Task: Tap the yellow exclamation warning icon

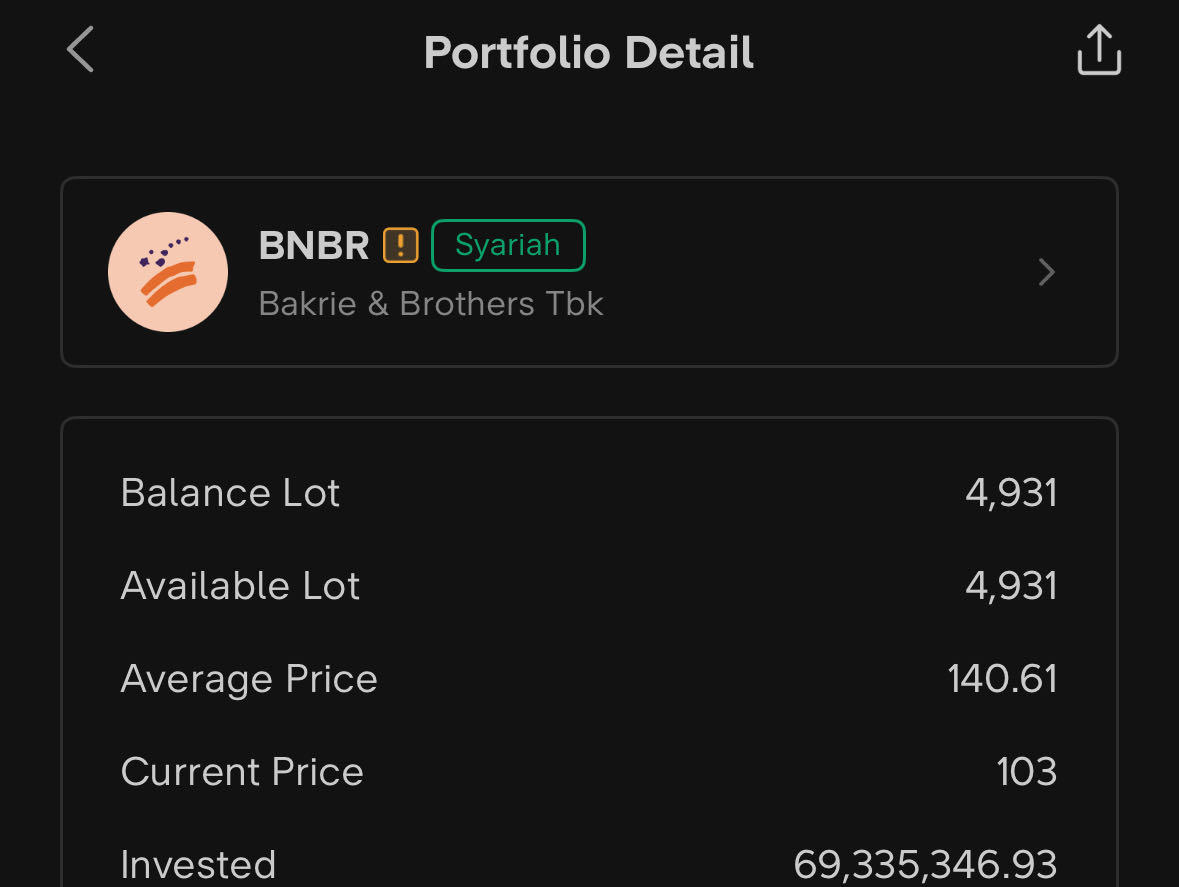Action: click(x=400, y=245)
